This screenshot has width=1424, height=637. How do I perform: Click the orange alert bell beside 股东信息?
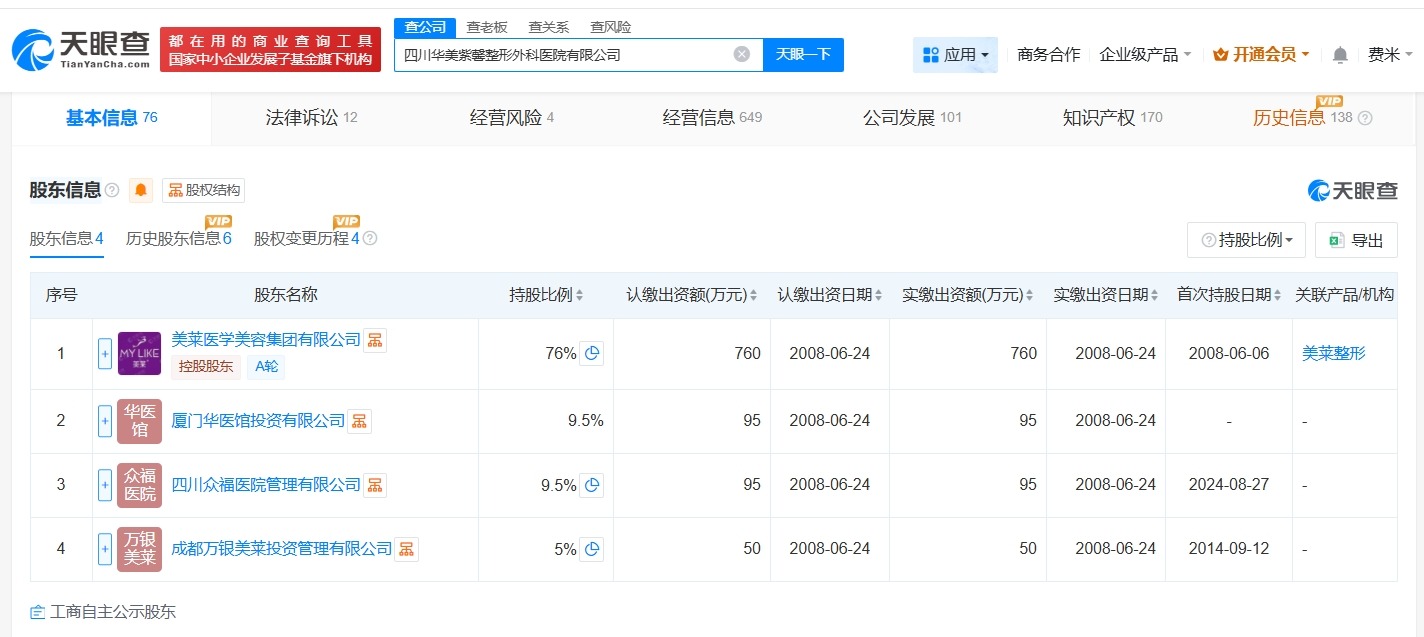(x=142, y=190)
